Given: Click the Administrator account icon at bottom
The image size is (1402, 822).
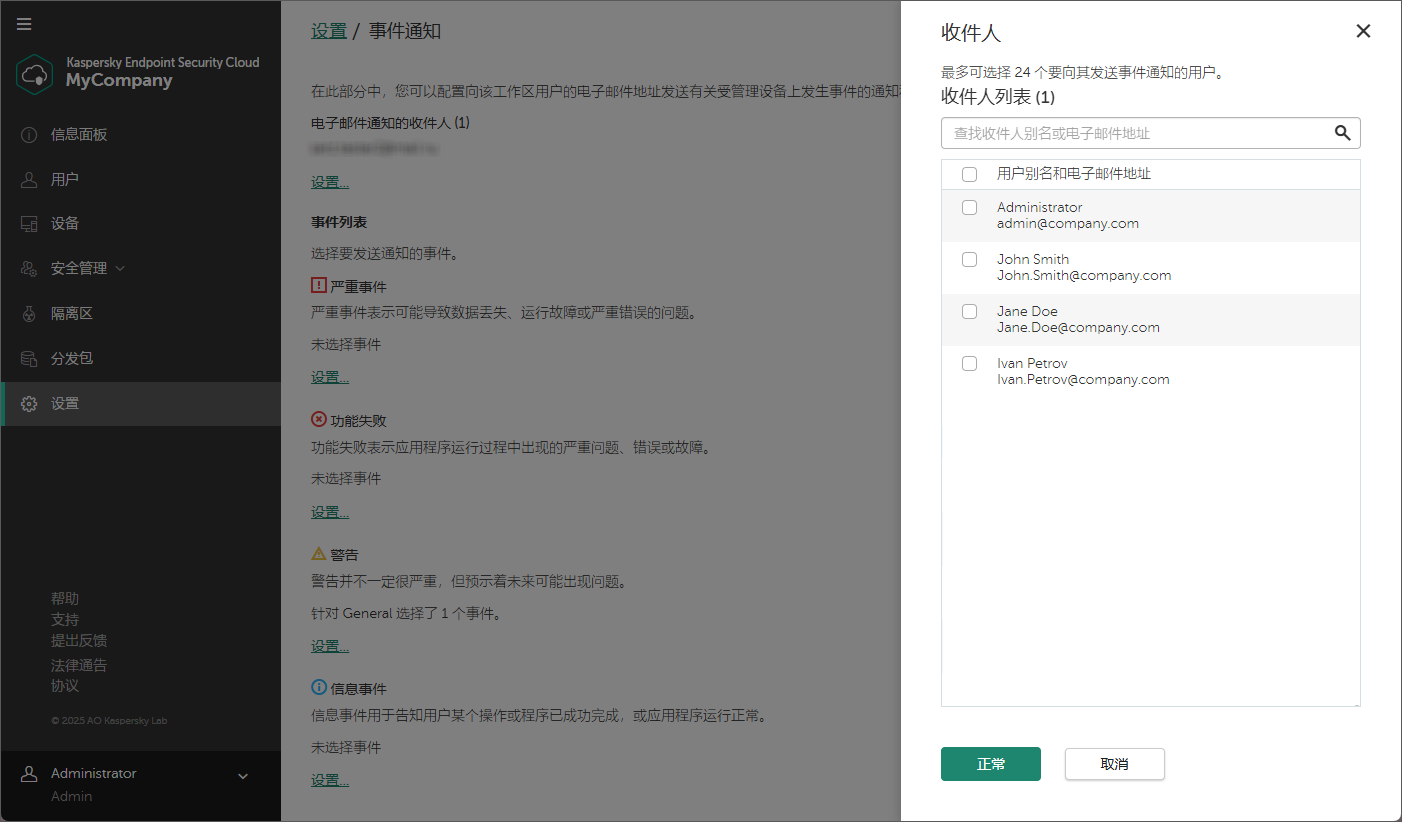Looking at the screenshot, I should pyautogui.click(x=27, y=772).
